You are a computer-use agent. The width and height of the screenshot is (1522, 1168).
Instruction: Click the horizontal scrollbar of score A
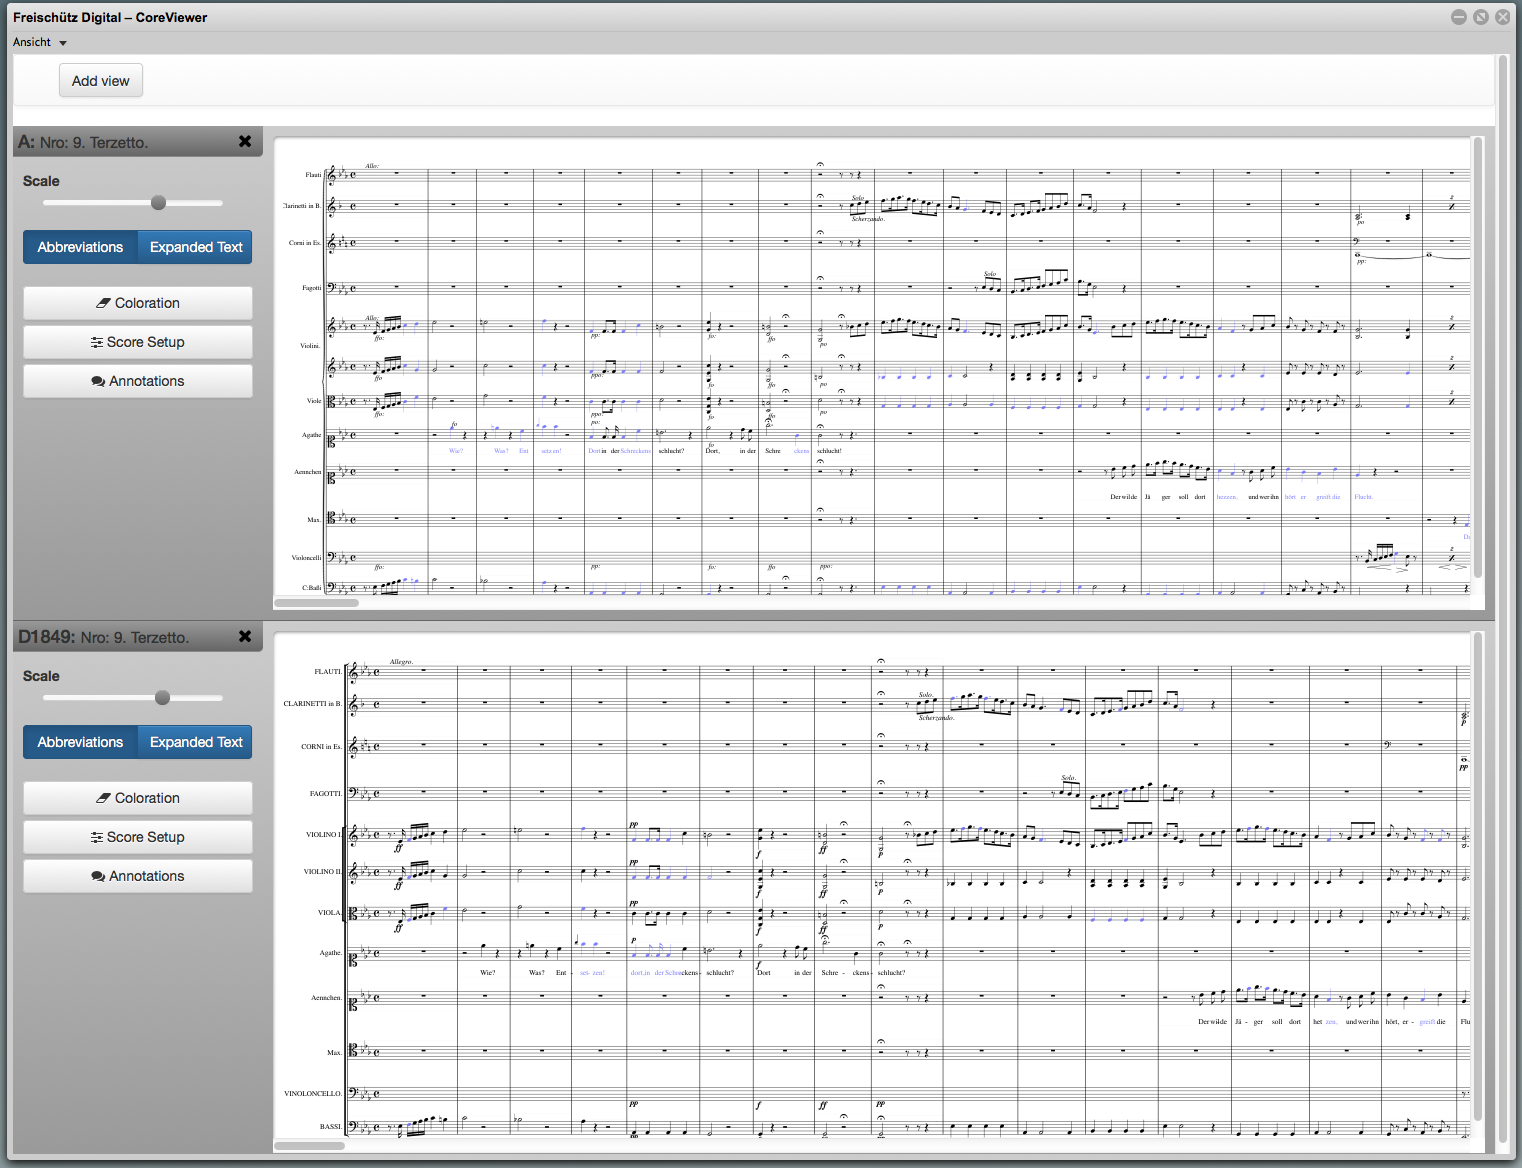click(x=316, y=603)
